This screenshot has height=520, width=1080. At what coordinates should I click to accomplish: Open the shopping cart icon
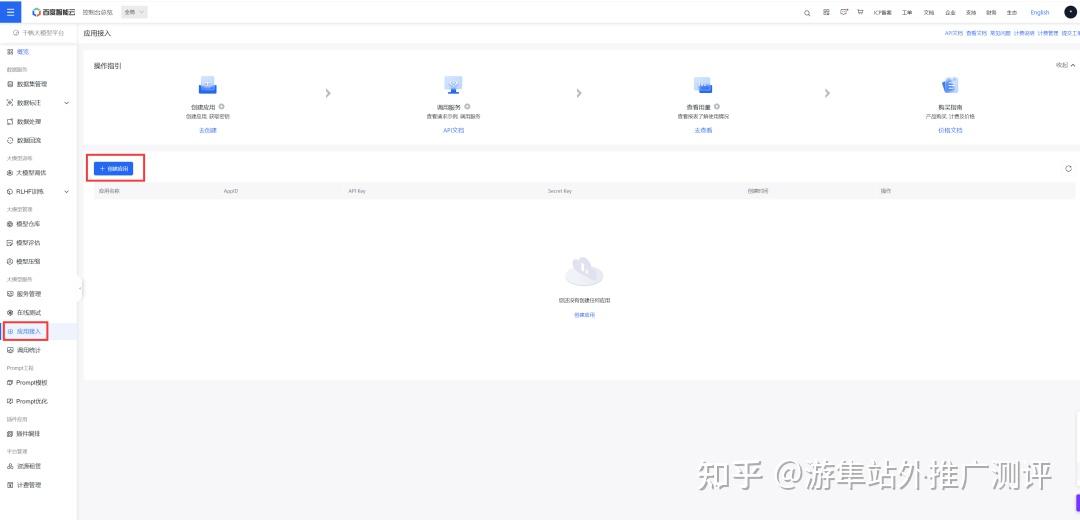pos(860,12)
